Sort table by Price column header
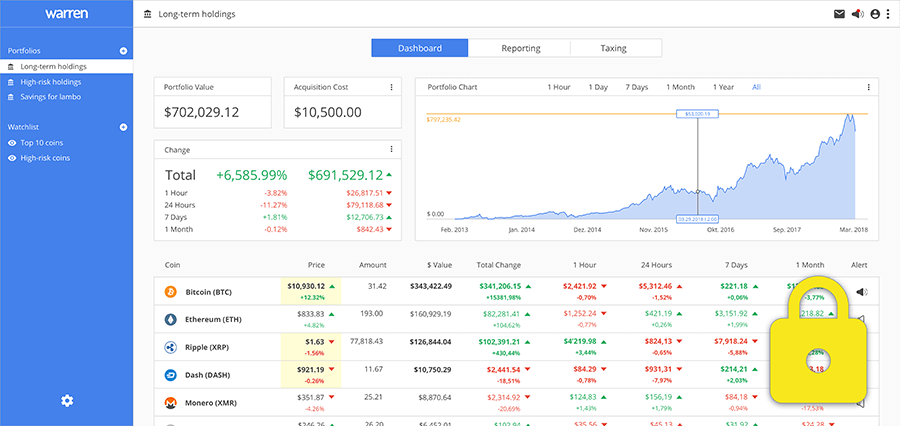The height and width of the screenshot is (426, 900). (316, 265)
